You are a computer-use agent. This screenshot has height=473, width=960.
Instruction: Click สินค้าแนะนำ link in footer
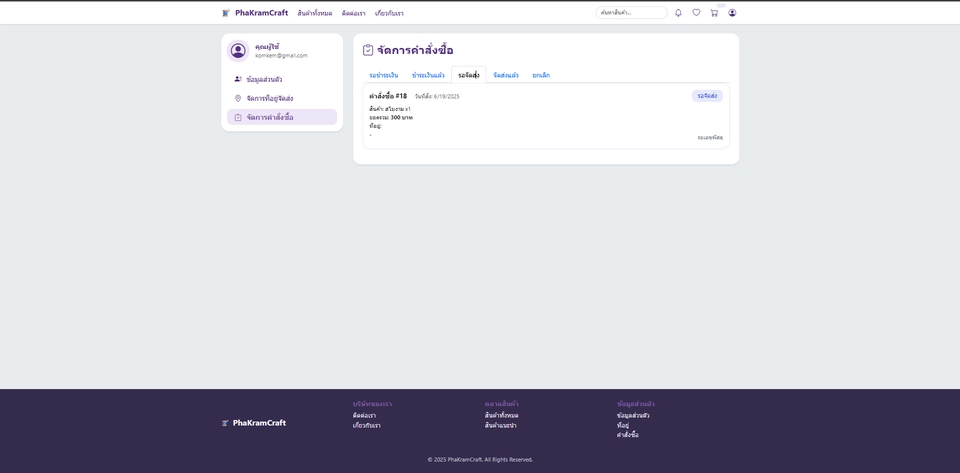(x=500, y=425)
